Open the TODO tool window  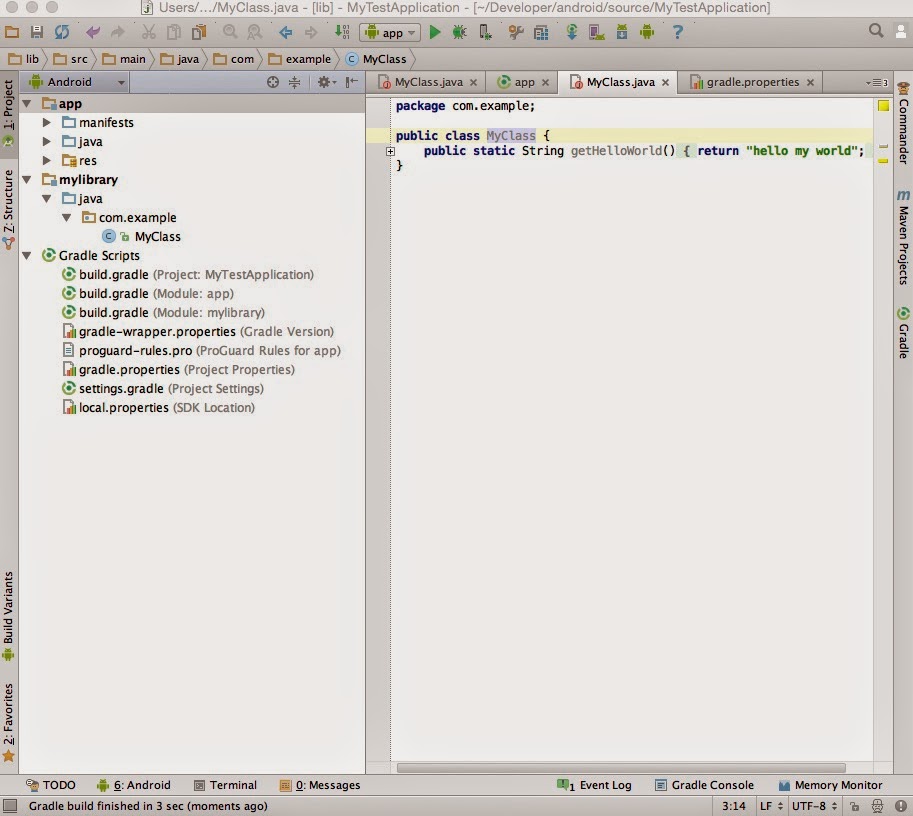click(x=51, y=785)
